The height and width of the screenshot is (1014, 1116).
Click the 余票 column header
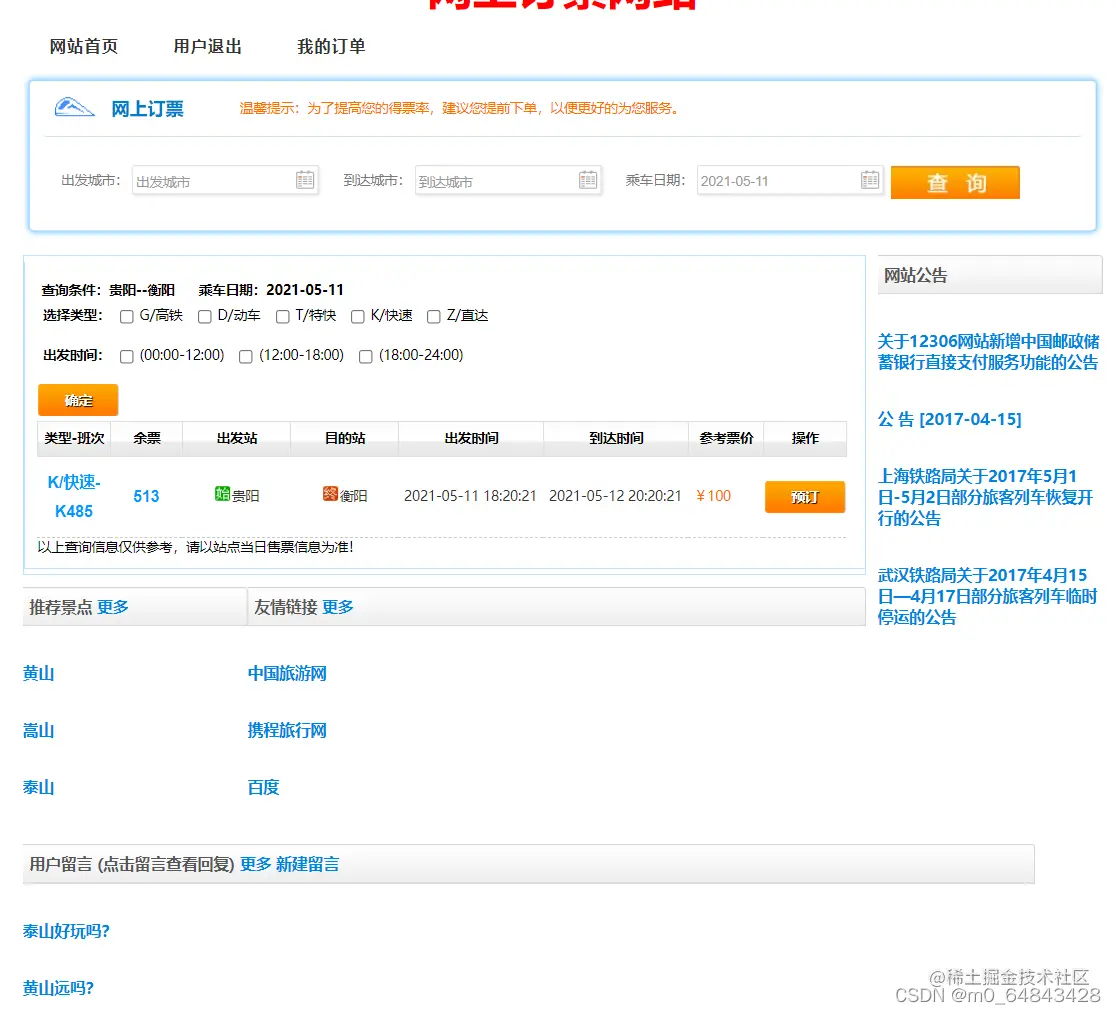point(147,438)
